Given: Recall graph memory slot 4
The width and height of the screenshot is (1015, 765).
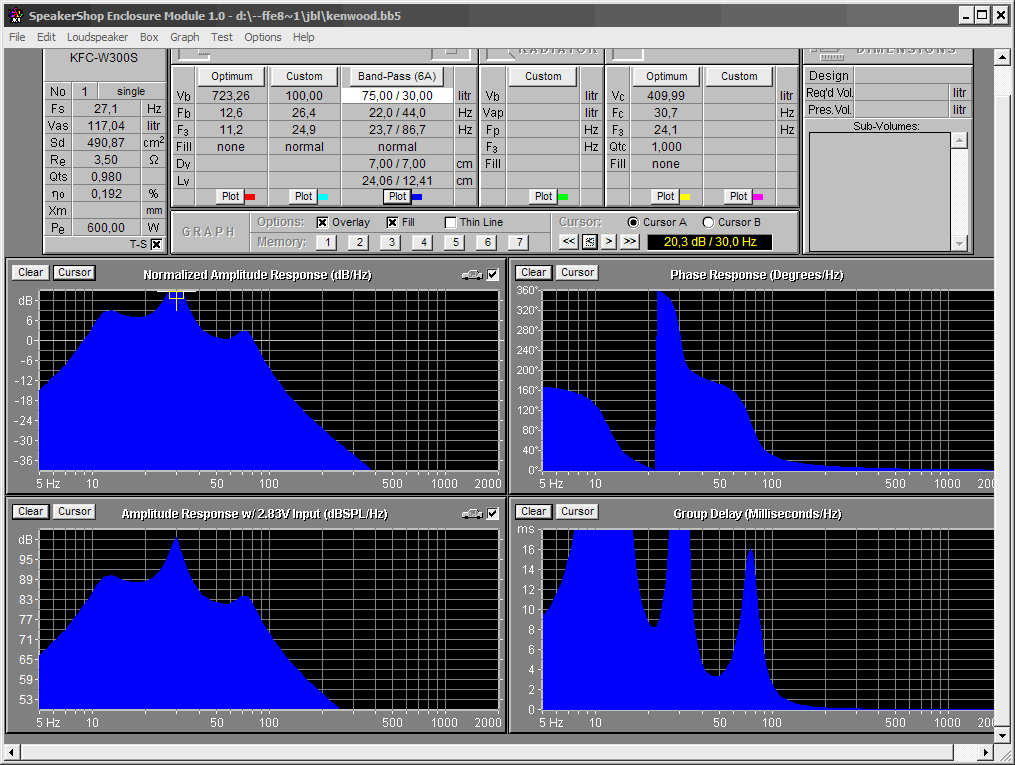Looking at the screenshot, I should click(422, 242).
